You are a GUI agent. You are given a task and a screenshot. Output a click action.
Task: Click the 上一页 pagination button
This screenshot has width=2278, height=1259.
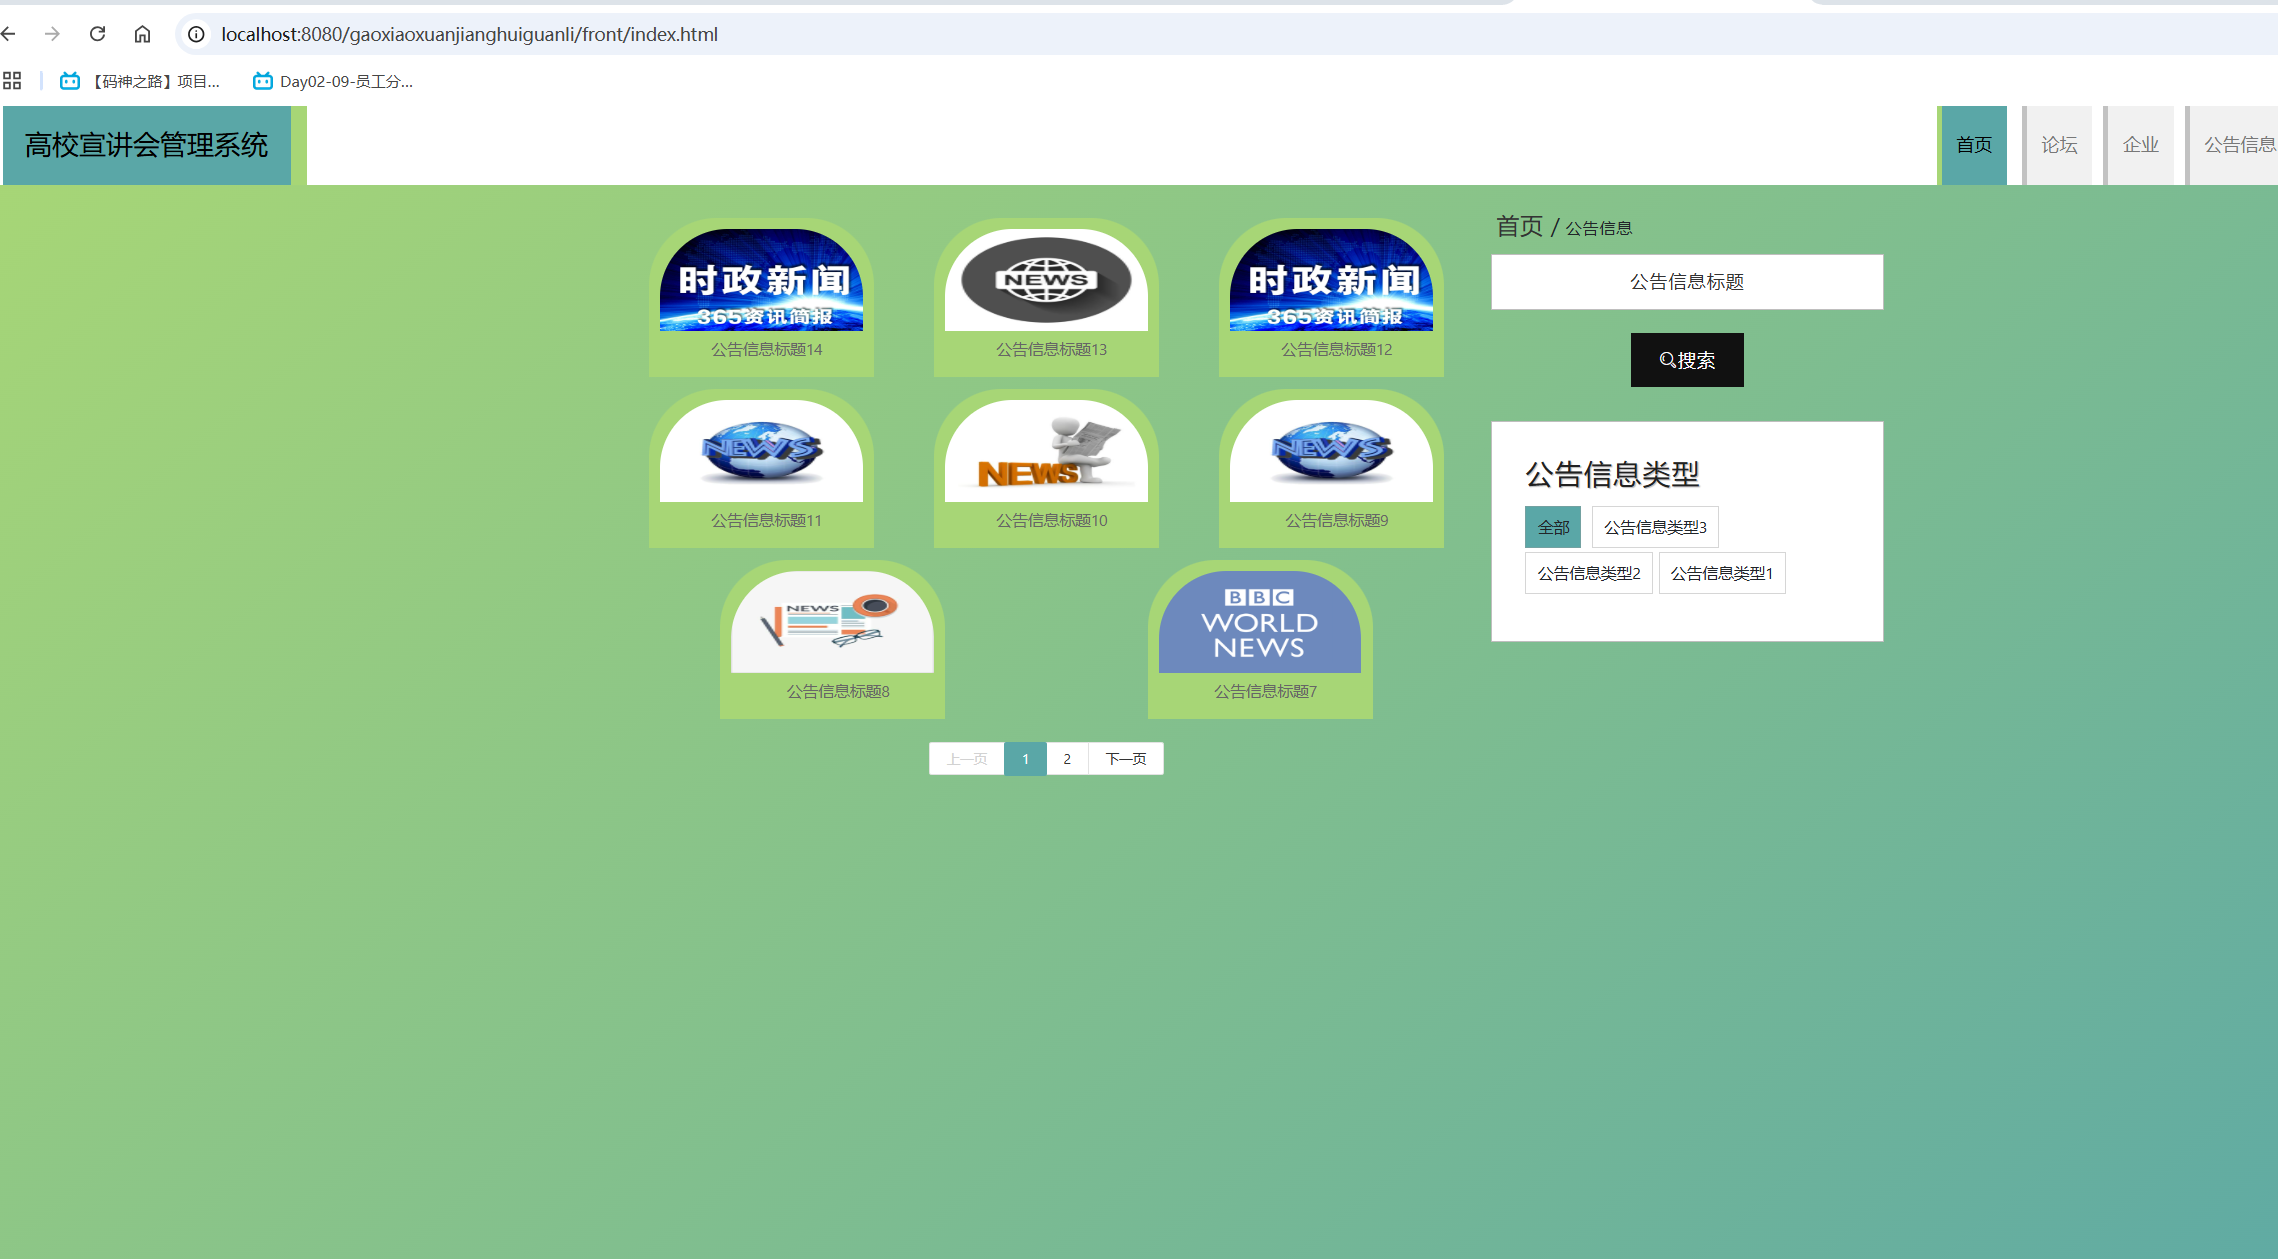(967, 759)
